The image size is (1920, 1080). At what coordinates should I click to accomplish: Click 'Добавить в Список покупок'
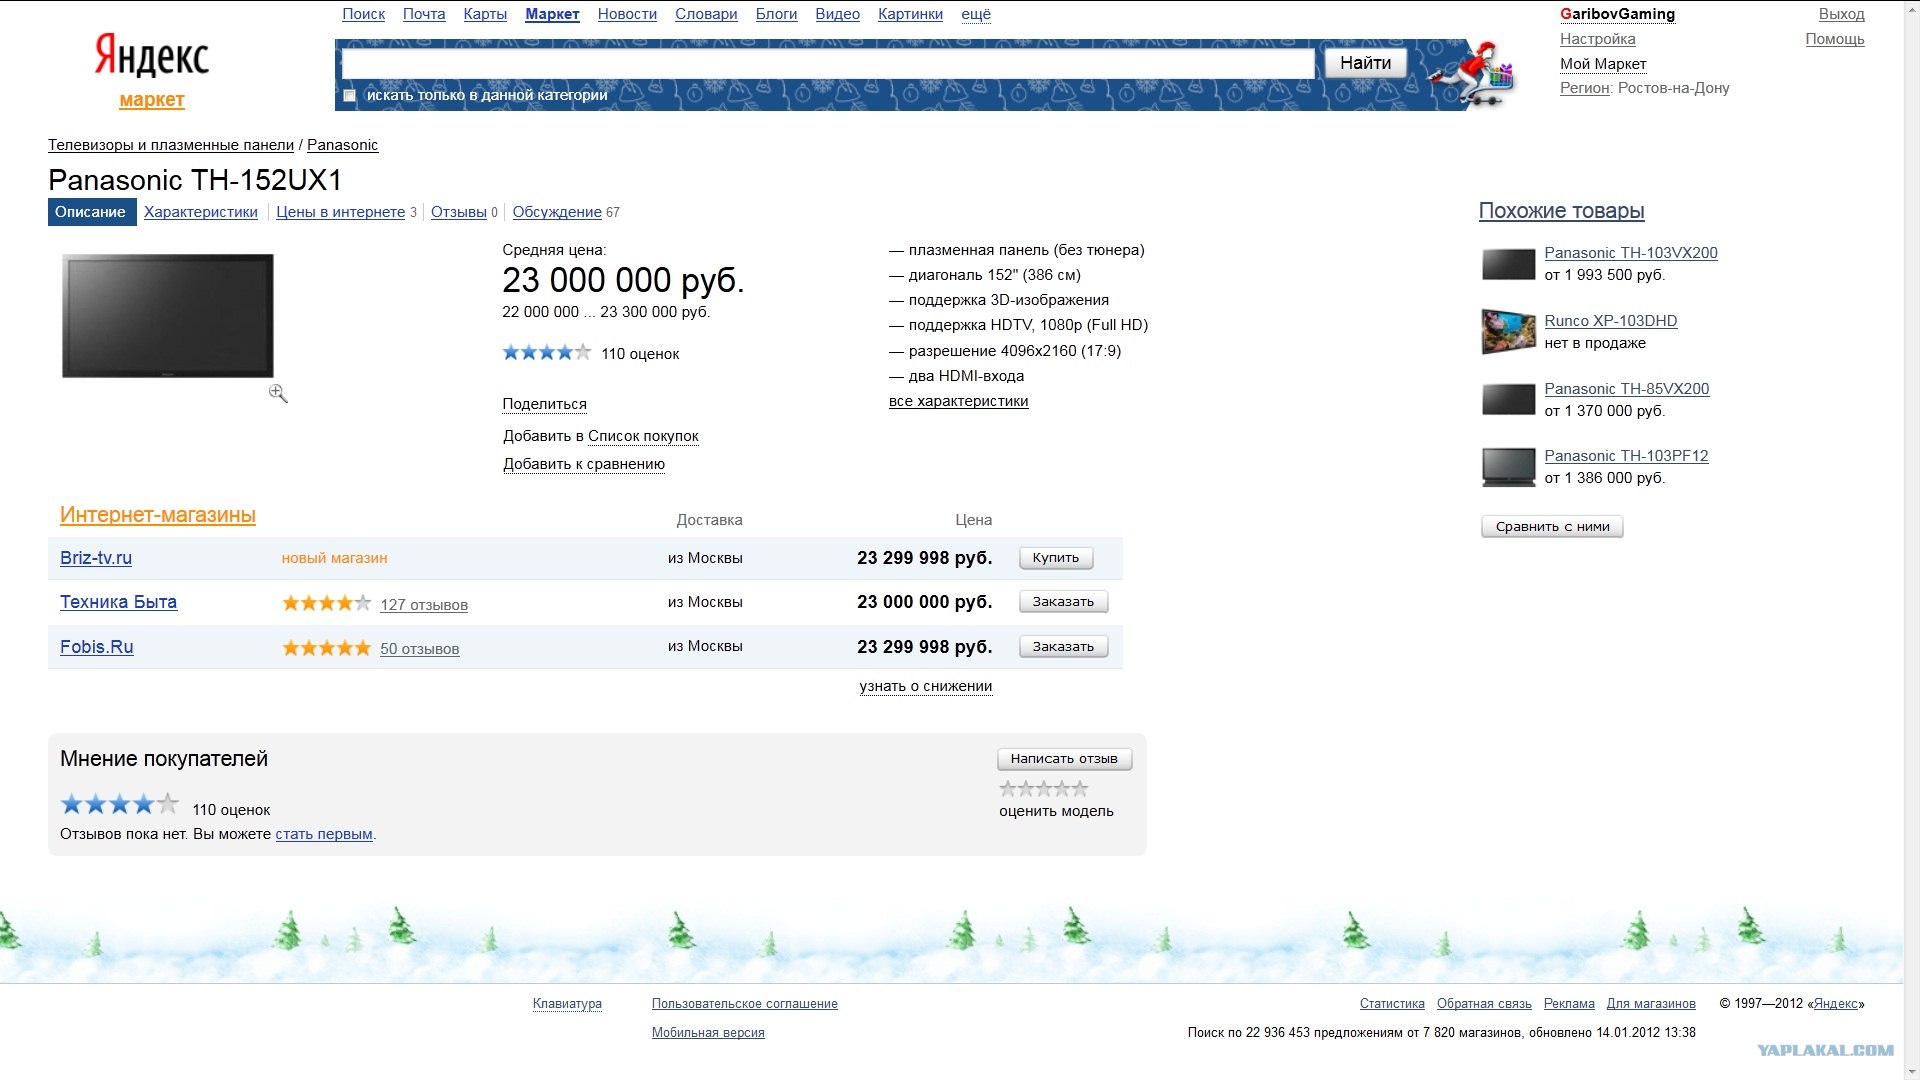(x=601, y=436)
